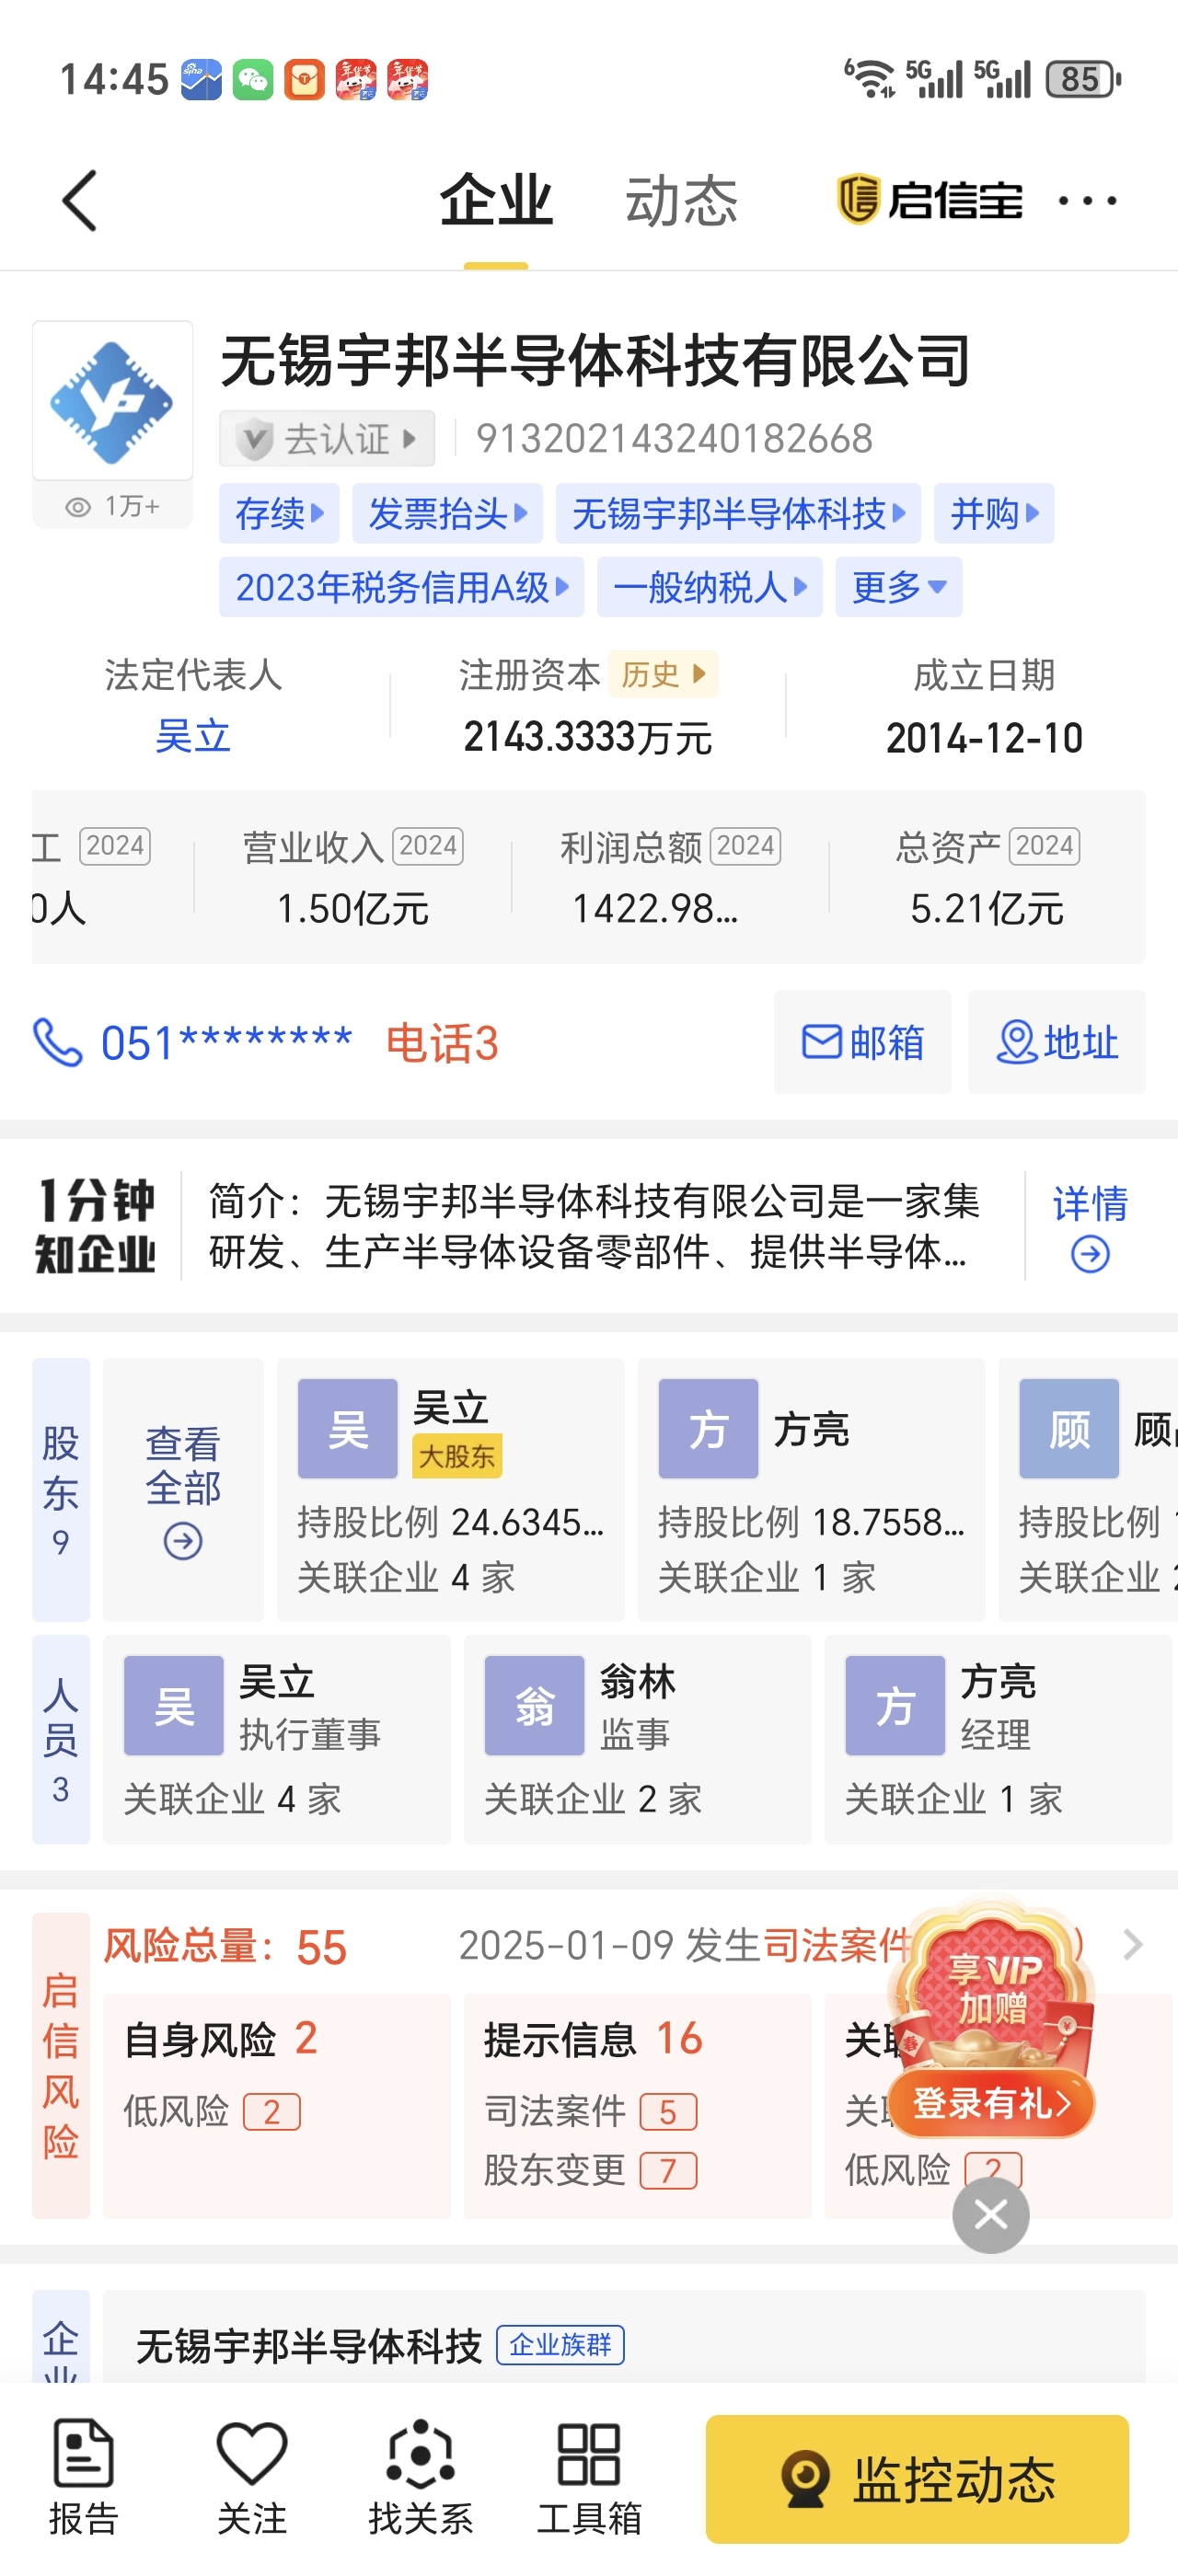Open the 存续 status tag
The width and height of the screenshot is (1178, 2576).
(279, 513)
